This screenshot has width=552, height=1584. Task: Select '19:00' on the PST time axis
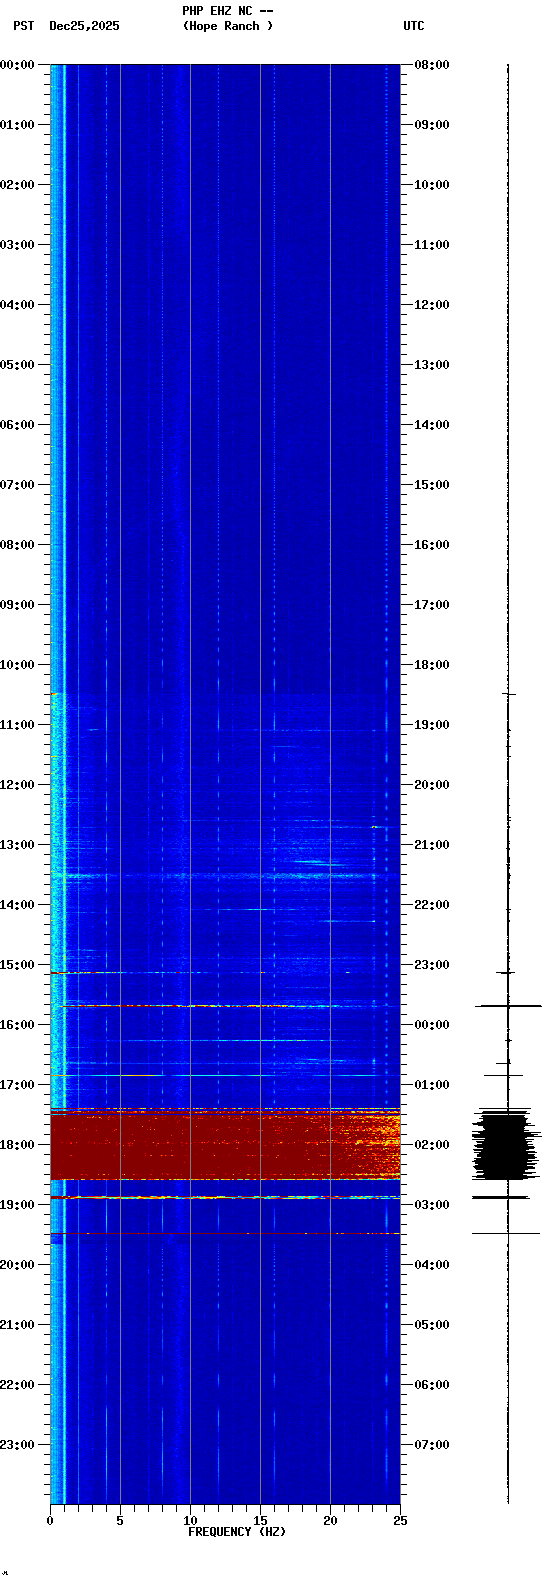pos(18,1205)
